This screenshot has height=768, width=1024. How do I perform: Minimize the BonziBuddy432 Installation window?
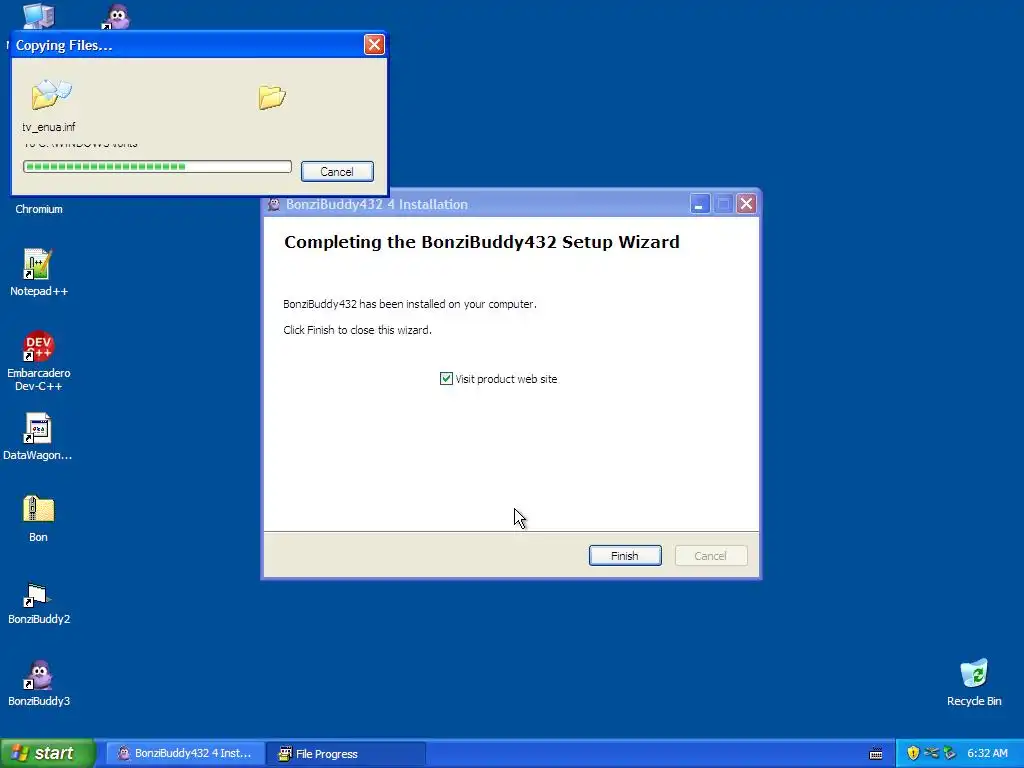[699, 204]
